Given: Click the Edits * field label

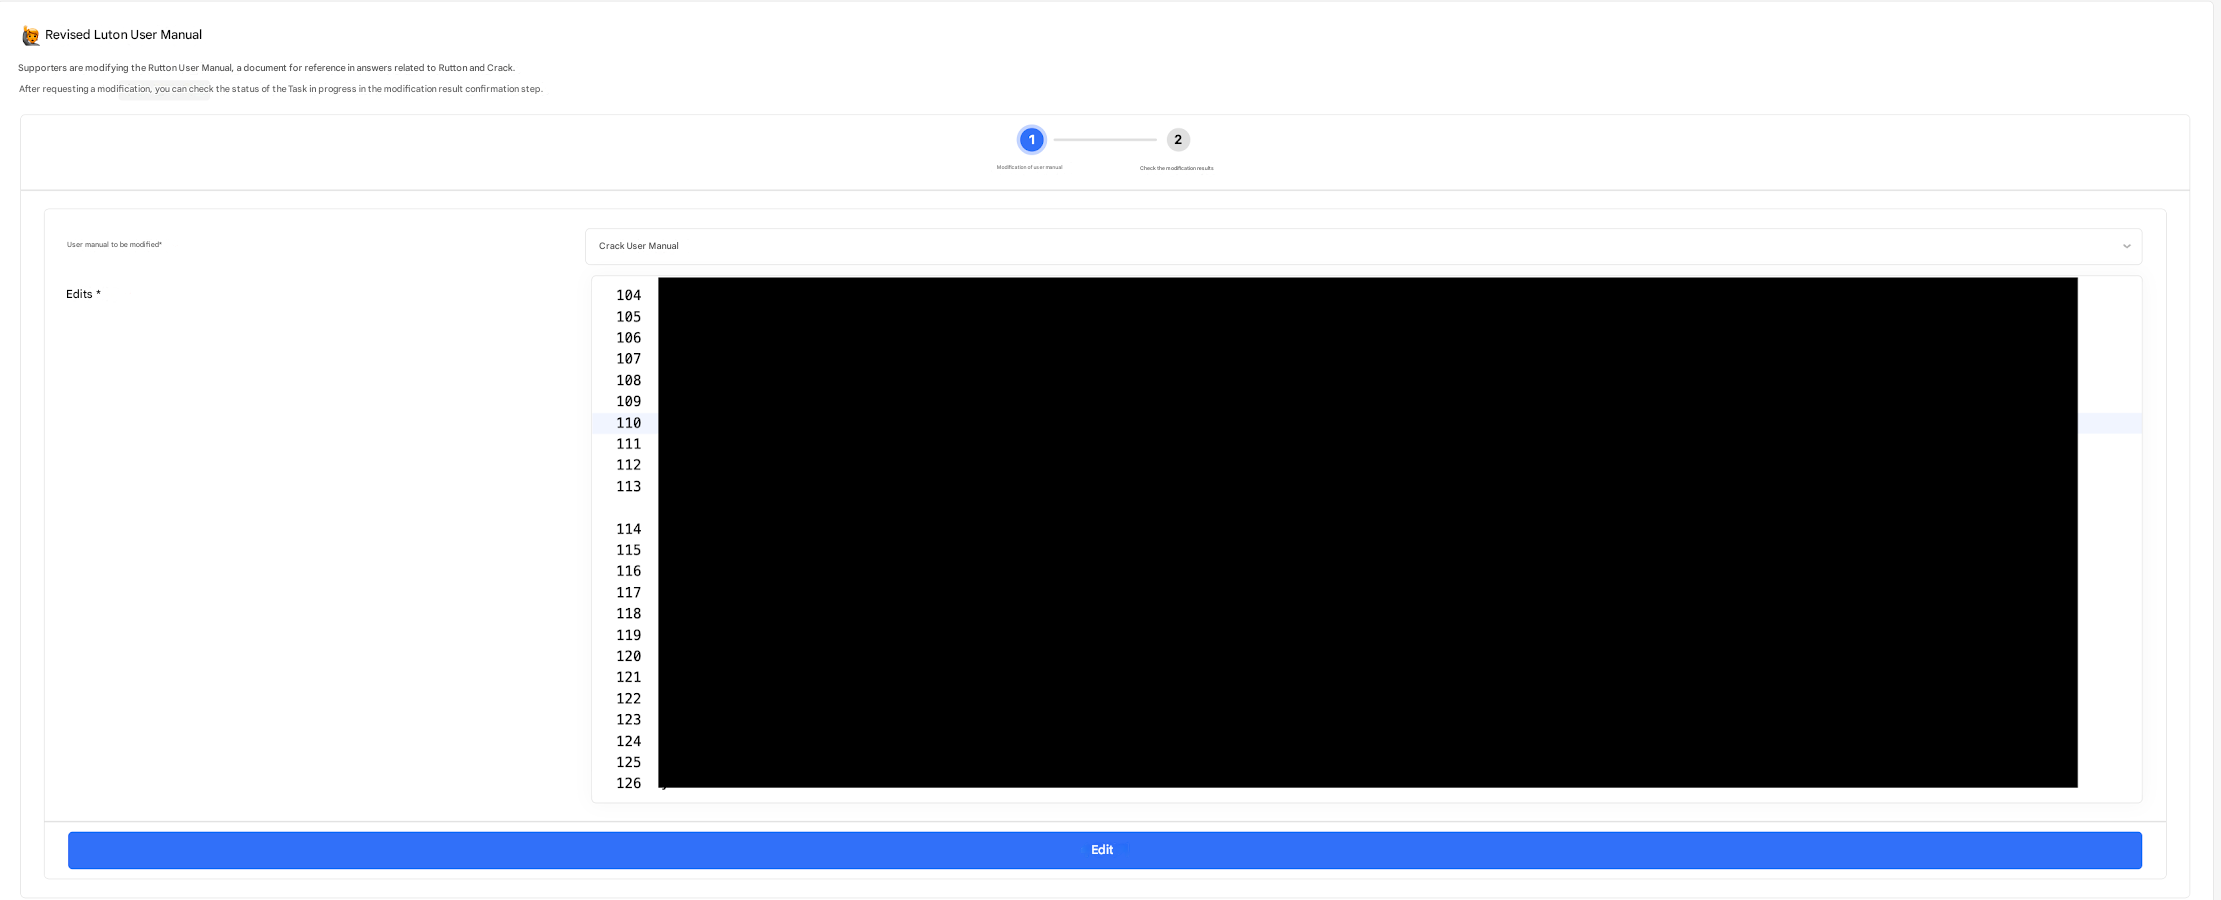Looking at the screenshot, I should coord(83,294).
